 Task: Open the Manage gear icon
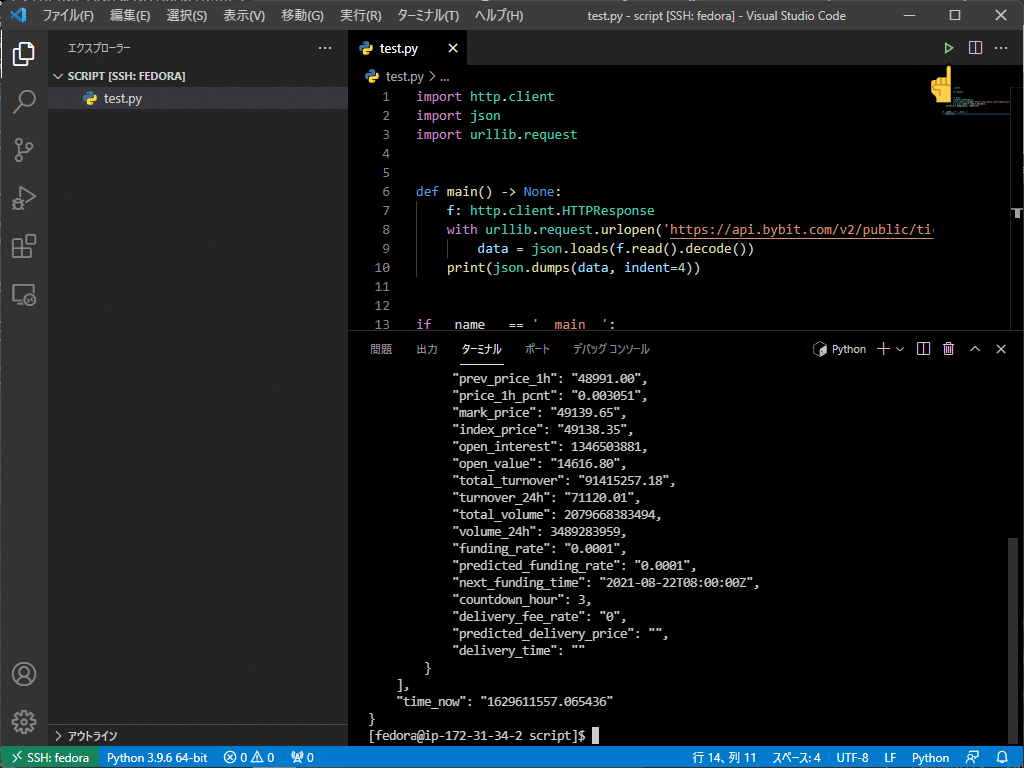click(x=24, y=722)
